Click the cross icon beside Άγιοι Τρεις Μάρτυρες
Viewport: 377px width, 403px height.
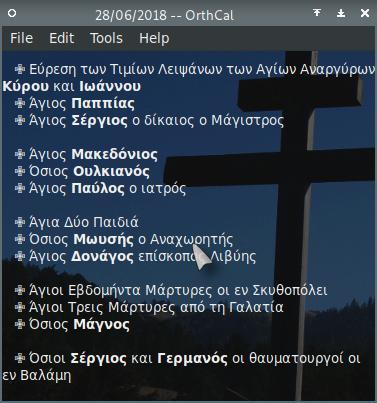coord(20,307)
